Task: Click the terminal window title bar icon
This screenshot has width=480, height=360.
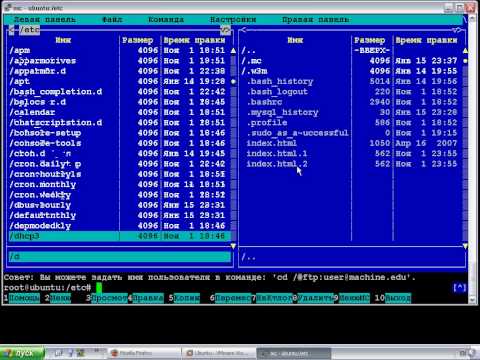Action: (x=7, y=7)
